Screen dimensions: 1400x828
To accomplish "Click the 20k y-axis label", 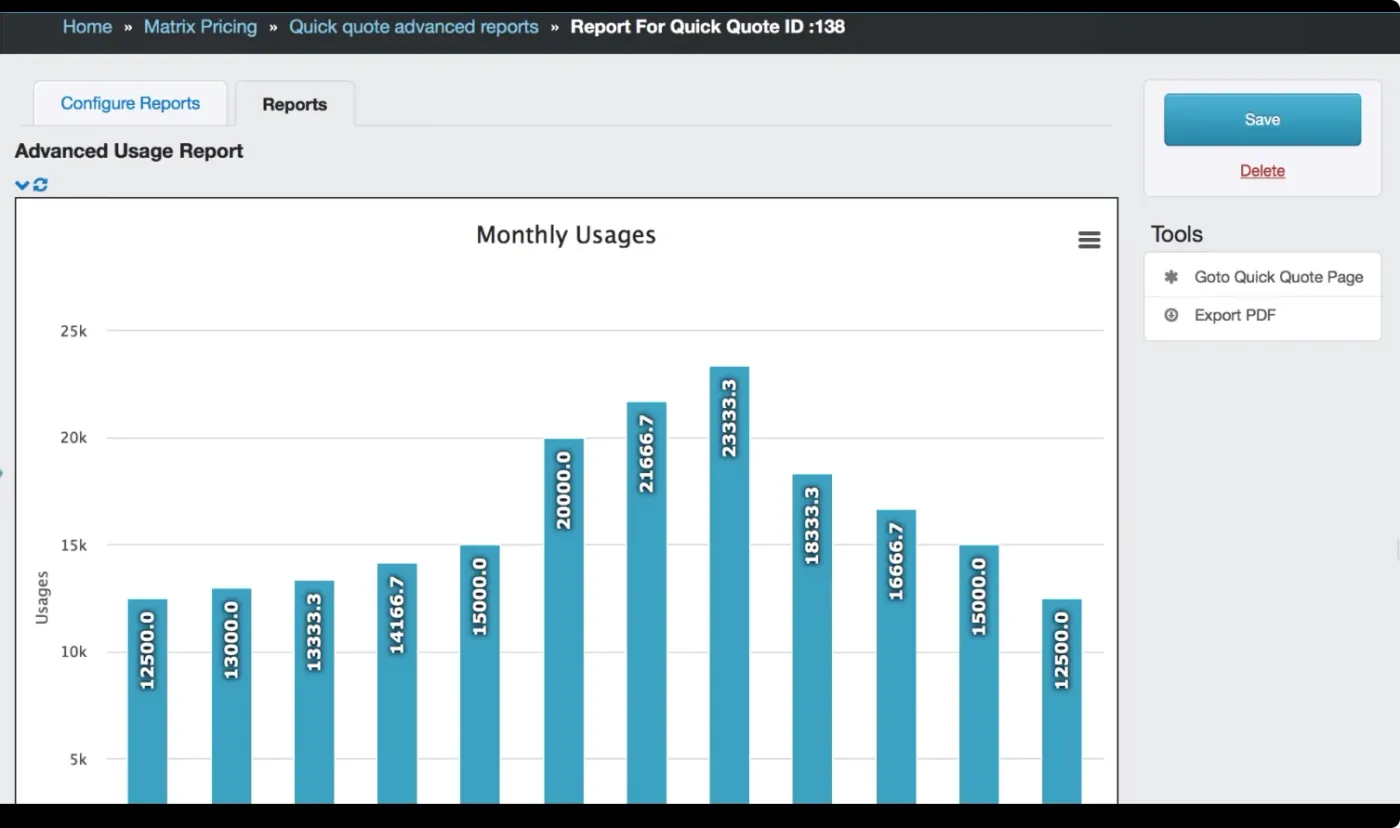I will click(74, 438).
